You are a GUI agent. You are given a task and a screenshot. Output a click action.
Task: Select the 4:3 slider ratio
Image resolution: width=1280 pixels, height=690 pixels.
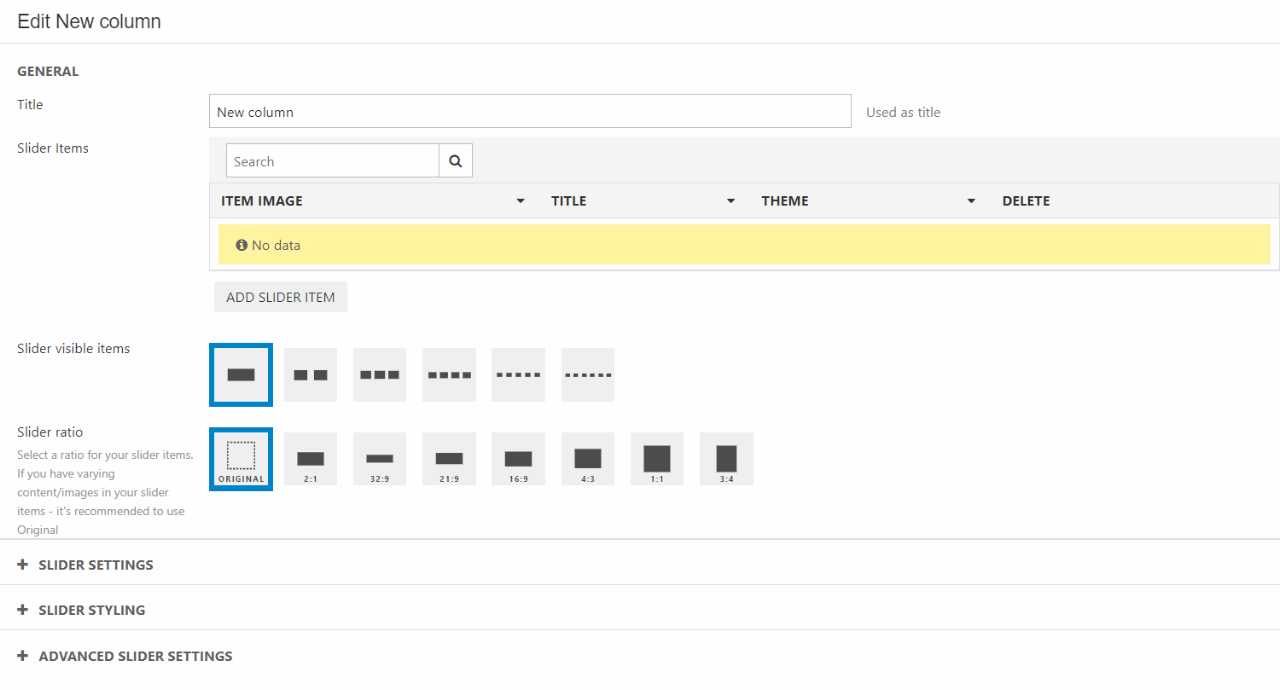(x=587, y=459)
